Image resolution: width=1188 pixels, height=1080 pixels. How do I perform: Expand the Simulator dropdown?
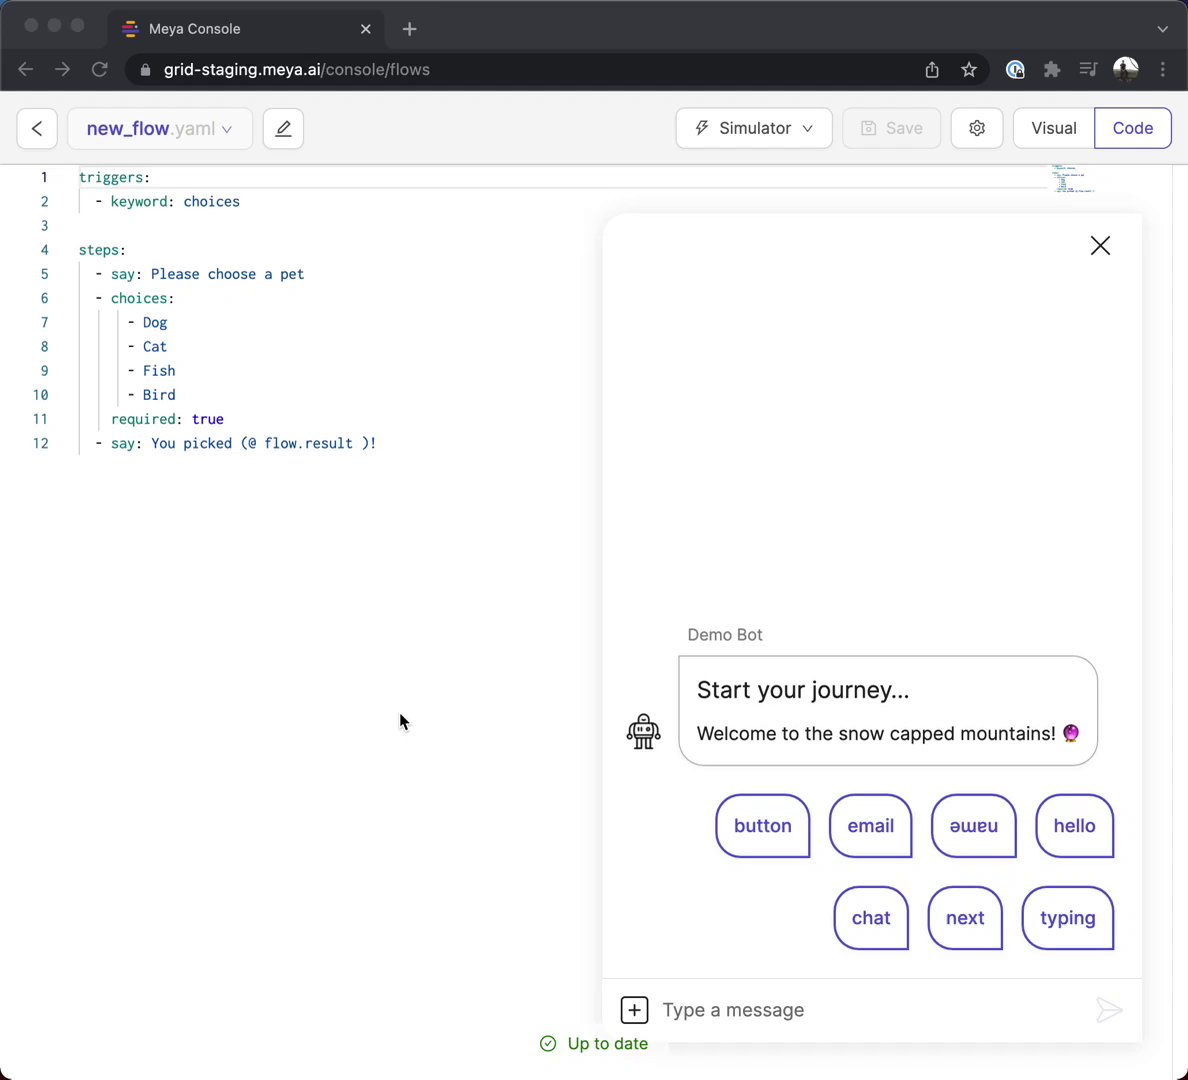coord(754,128)
